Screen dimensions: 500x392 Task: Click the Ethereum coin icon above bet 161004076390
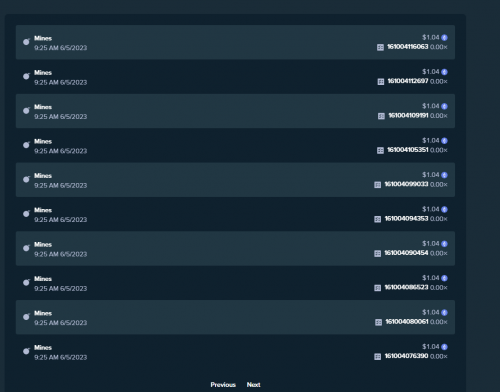tap(444, 347)
